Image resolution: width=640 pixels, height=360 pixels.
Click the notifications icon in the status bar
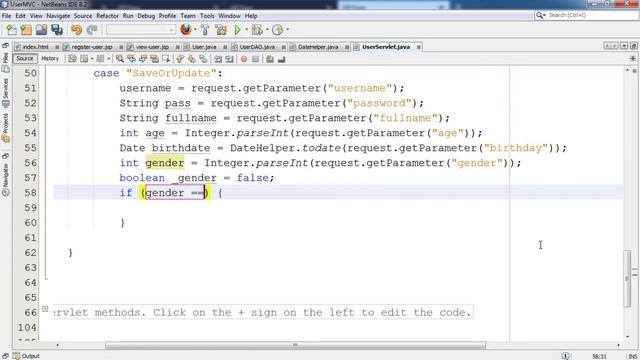click(x=565, y=356)
